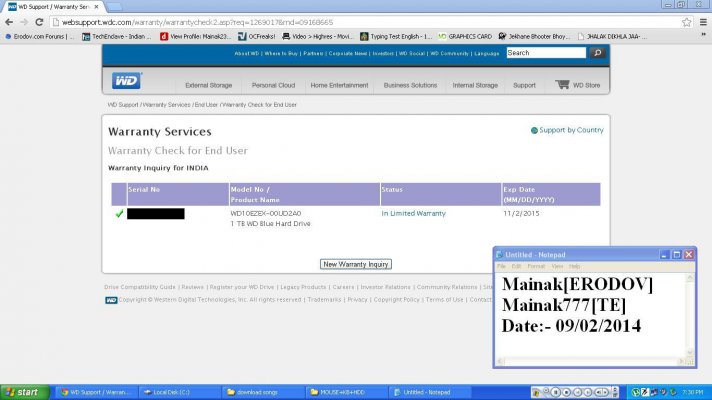Click the Language top link
The height and width of the screenshot is (400, 712).
click(x=487, y=54)
